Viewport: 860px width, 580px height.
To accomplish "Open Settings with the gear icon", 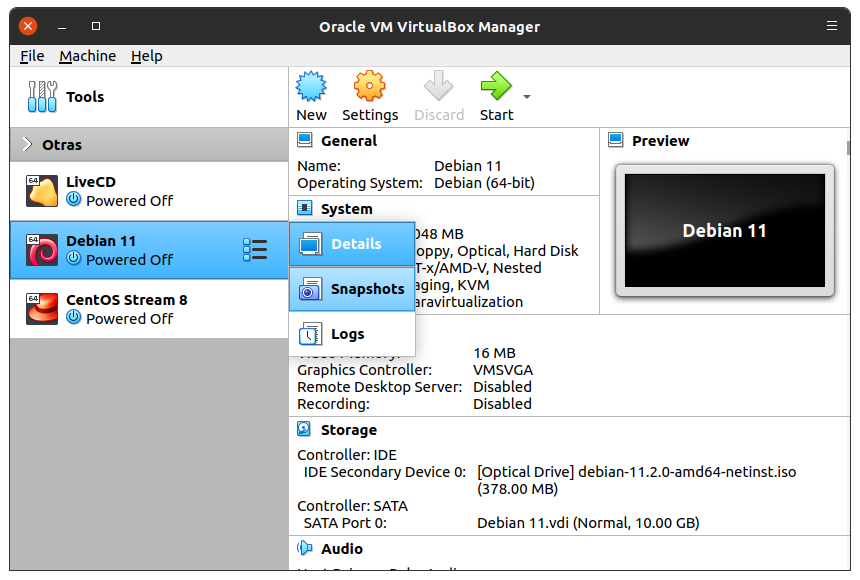I will point(370,88).
